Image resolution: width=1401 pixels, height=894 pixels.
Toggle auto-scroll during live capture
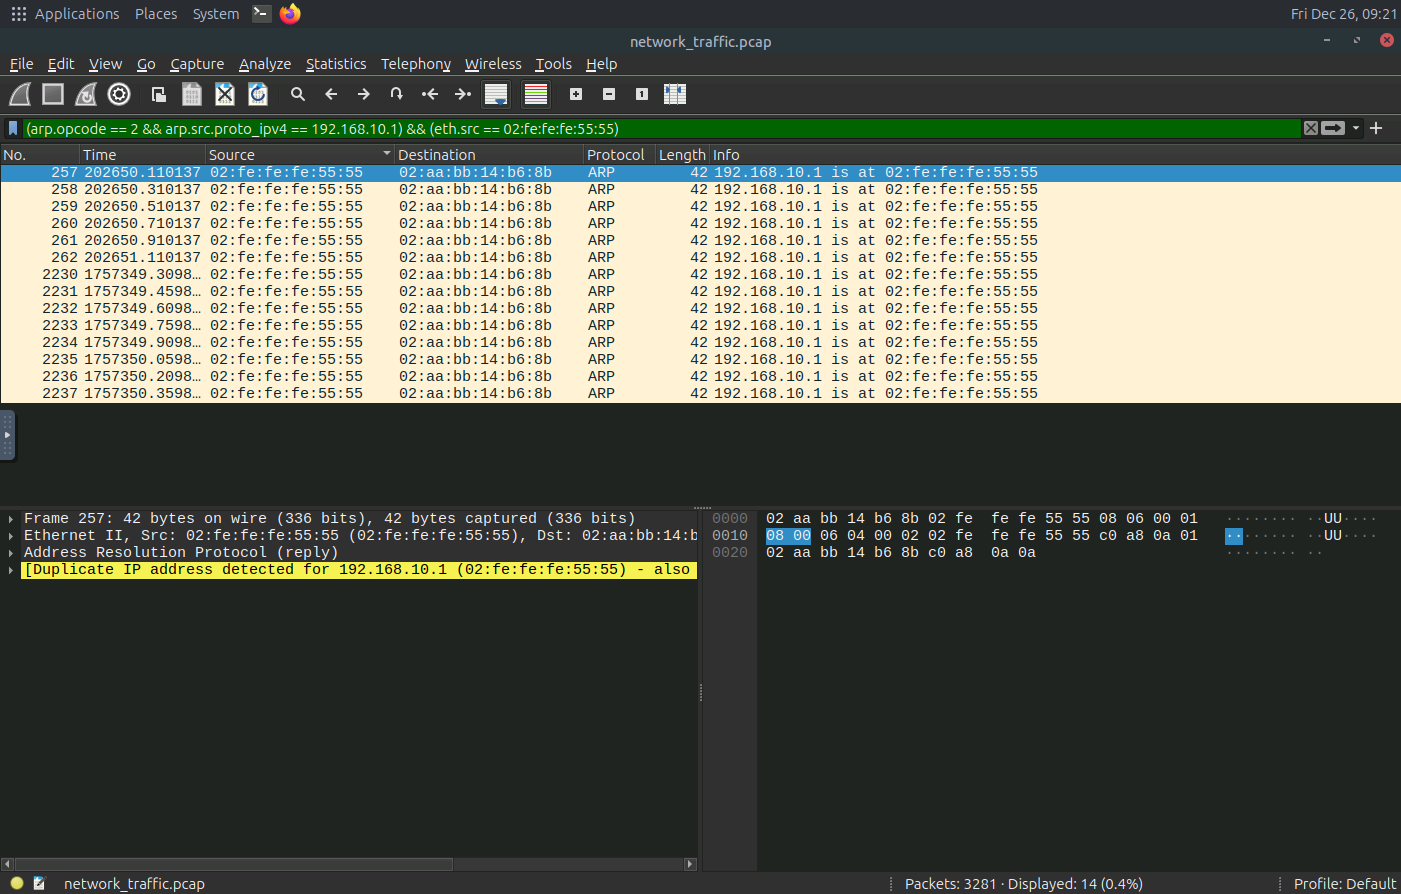coord(496,94)
